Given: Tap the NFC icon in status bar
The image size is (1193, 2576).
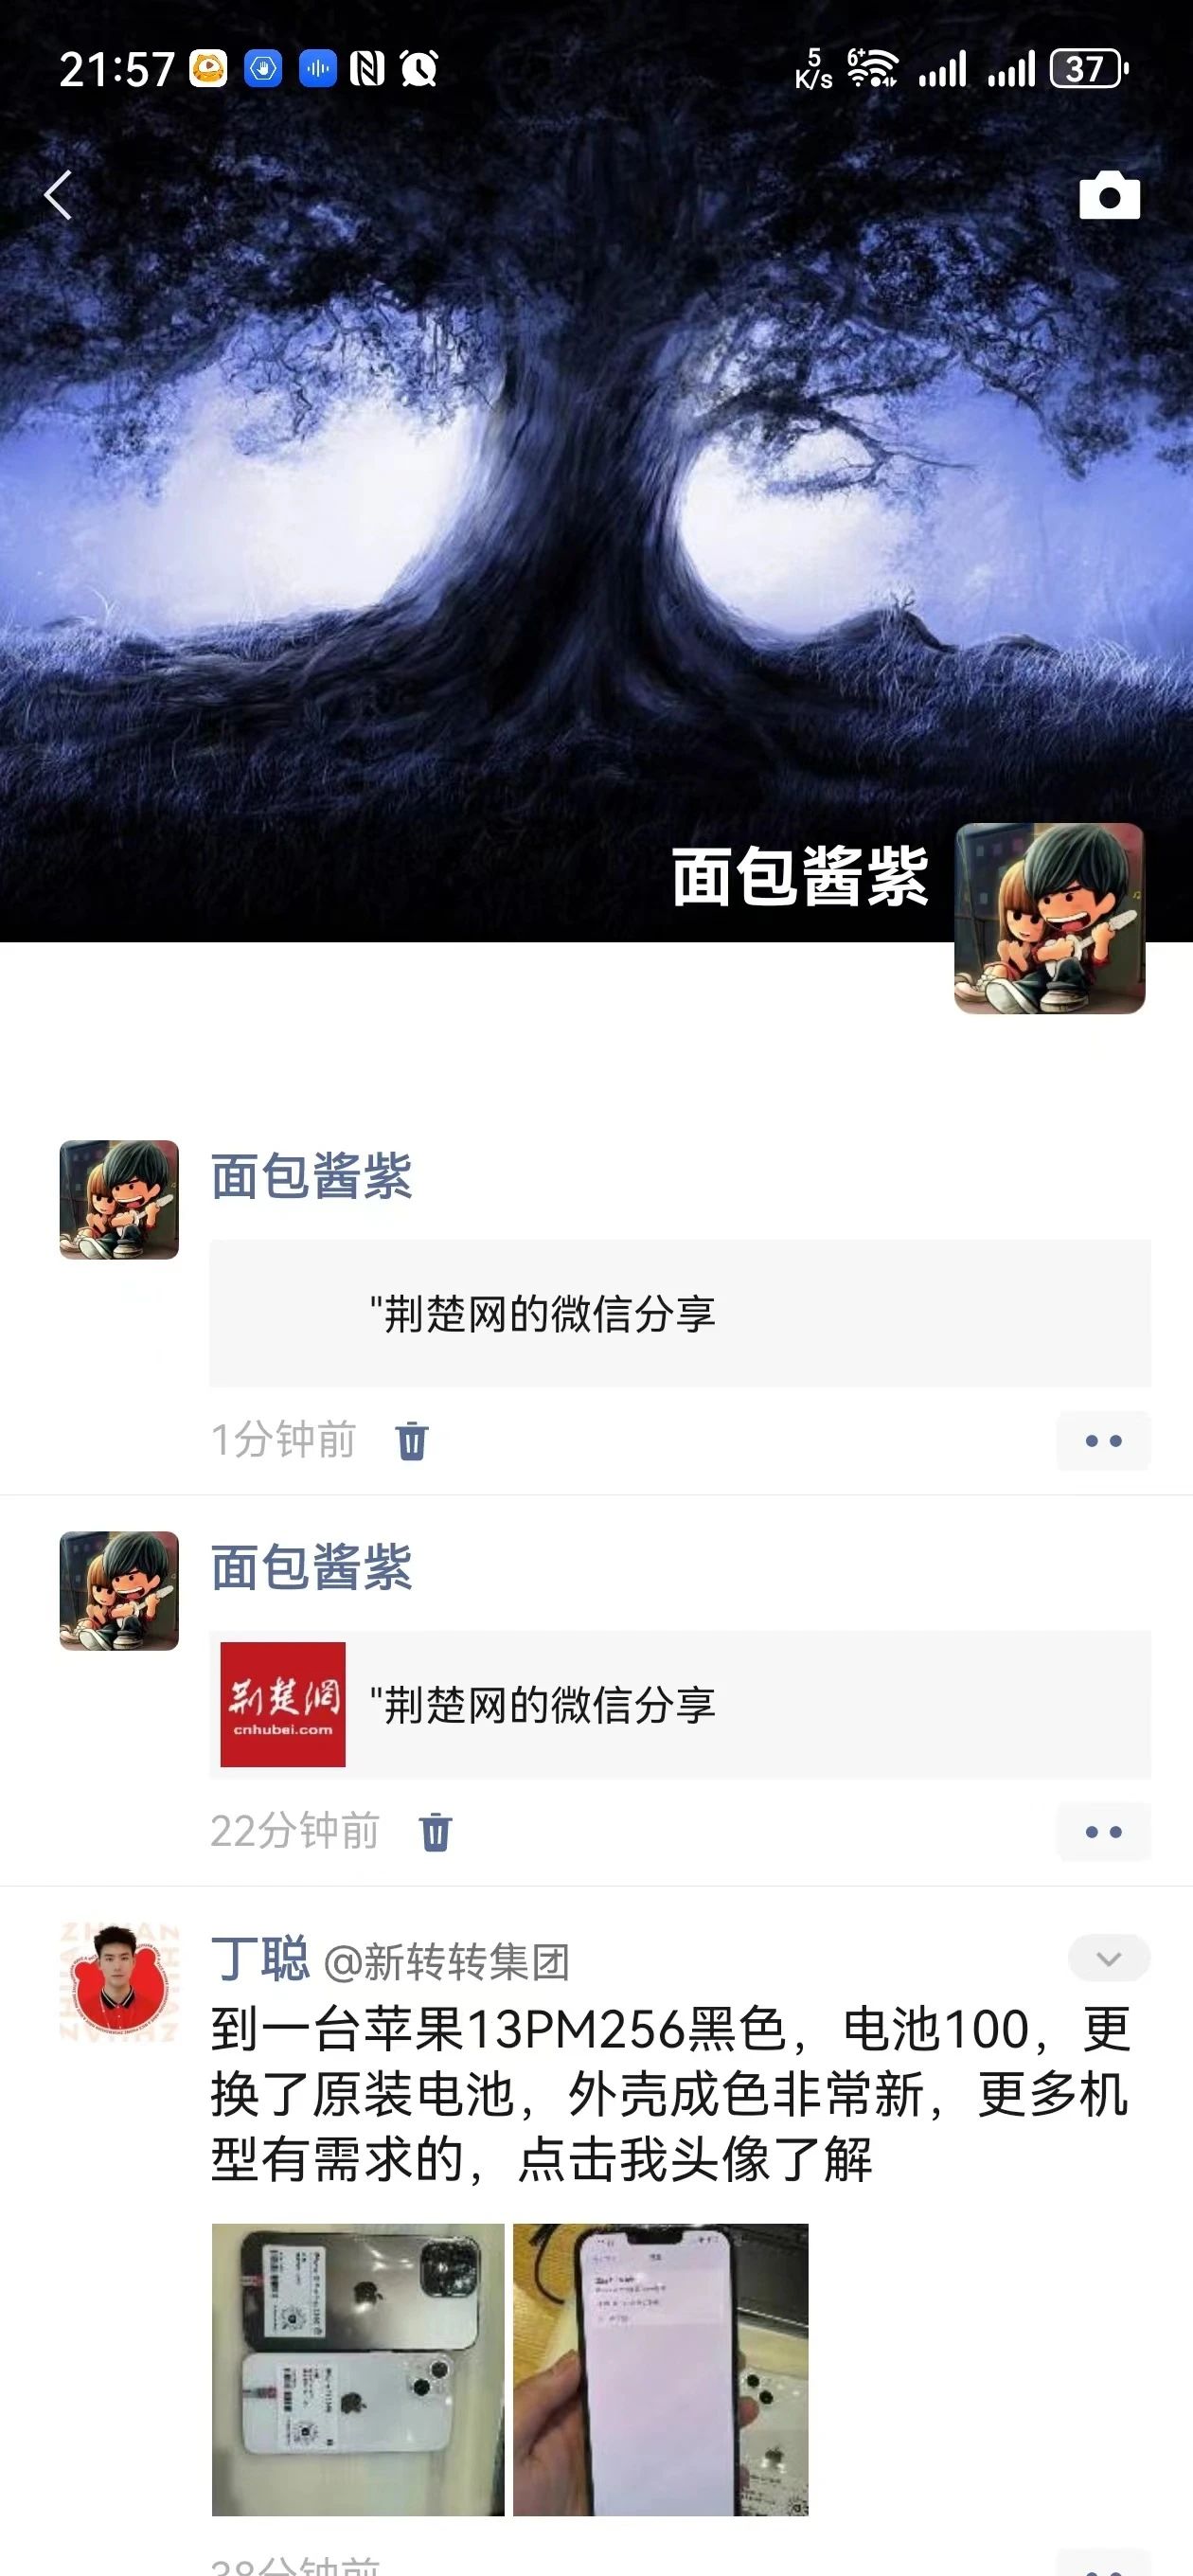Looking at the screenshot, I should (367, 69).
